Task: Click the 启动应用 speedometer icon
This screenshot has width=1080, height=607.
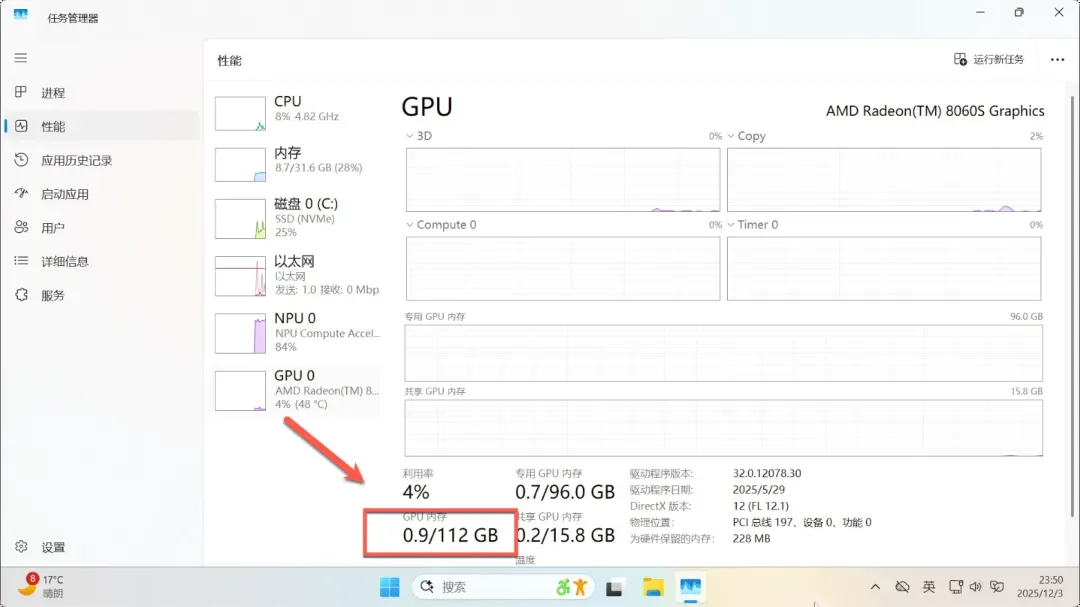Action: click(x=21, y=193)
